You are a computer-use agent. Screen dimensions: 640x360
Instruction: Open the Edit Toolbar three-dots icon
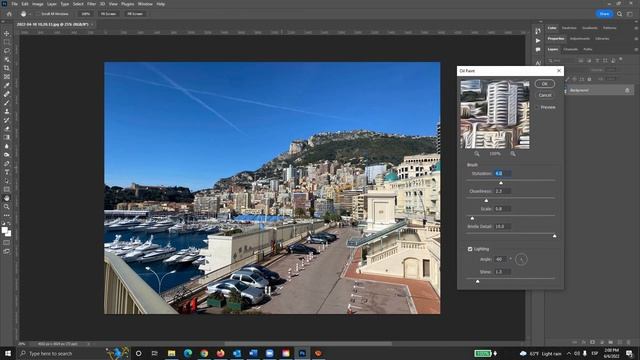coord(7,215)
